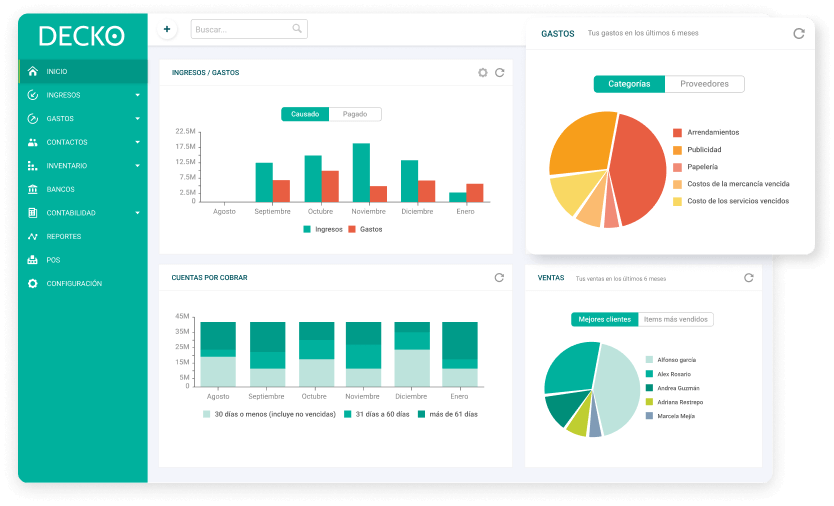The image size is (834, 506).
Task: Refresh the Ventas panel
Action: (748, 277)
